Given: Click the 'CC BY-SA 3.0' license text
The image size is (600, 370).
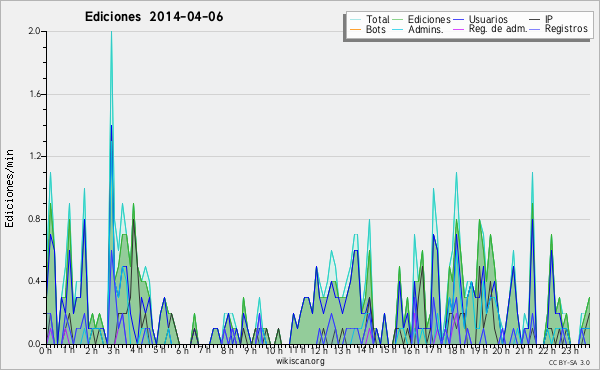Looking at the screenshot, I should coord(569,362).
